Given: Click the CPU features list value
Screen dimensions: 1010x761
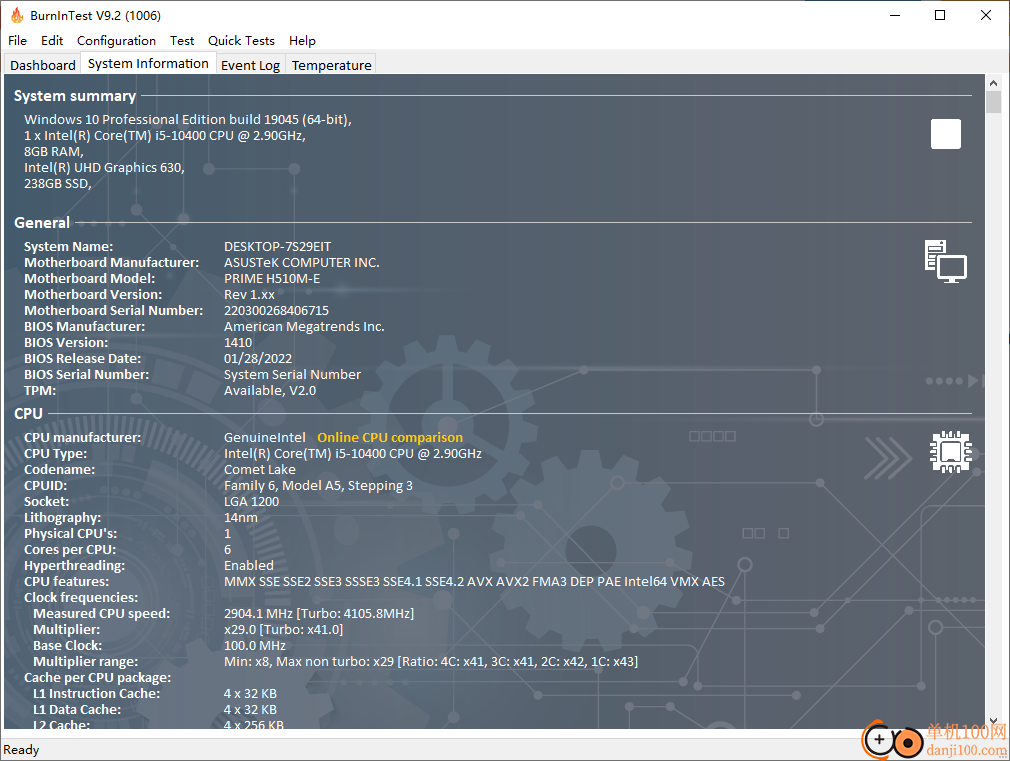Looking at the screenshot, I should click(x=474, y=582).
